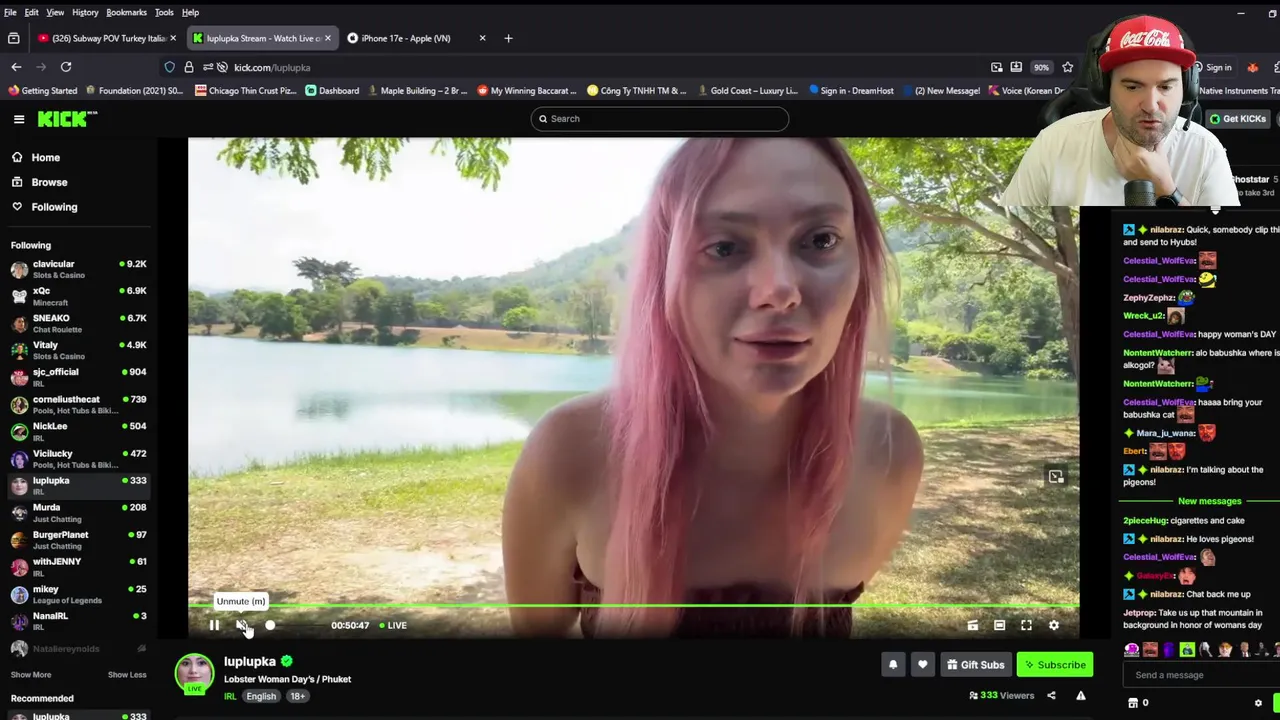Open Sign in - DreamHost bookmark
Image resolution: width=1280 pixels, height=720 pixels.
coord(850,90)
